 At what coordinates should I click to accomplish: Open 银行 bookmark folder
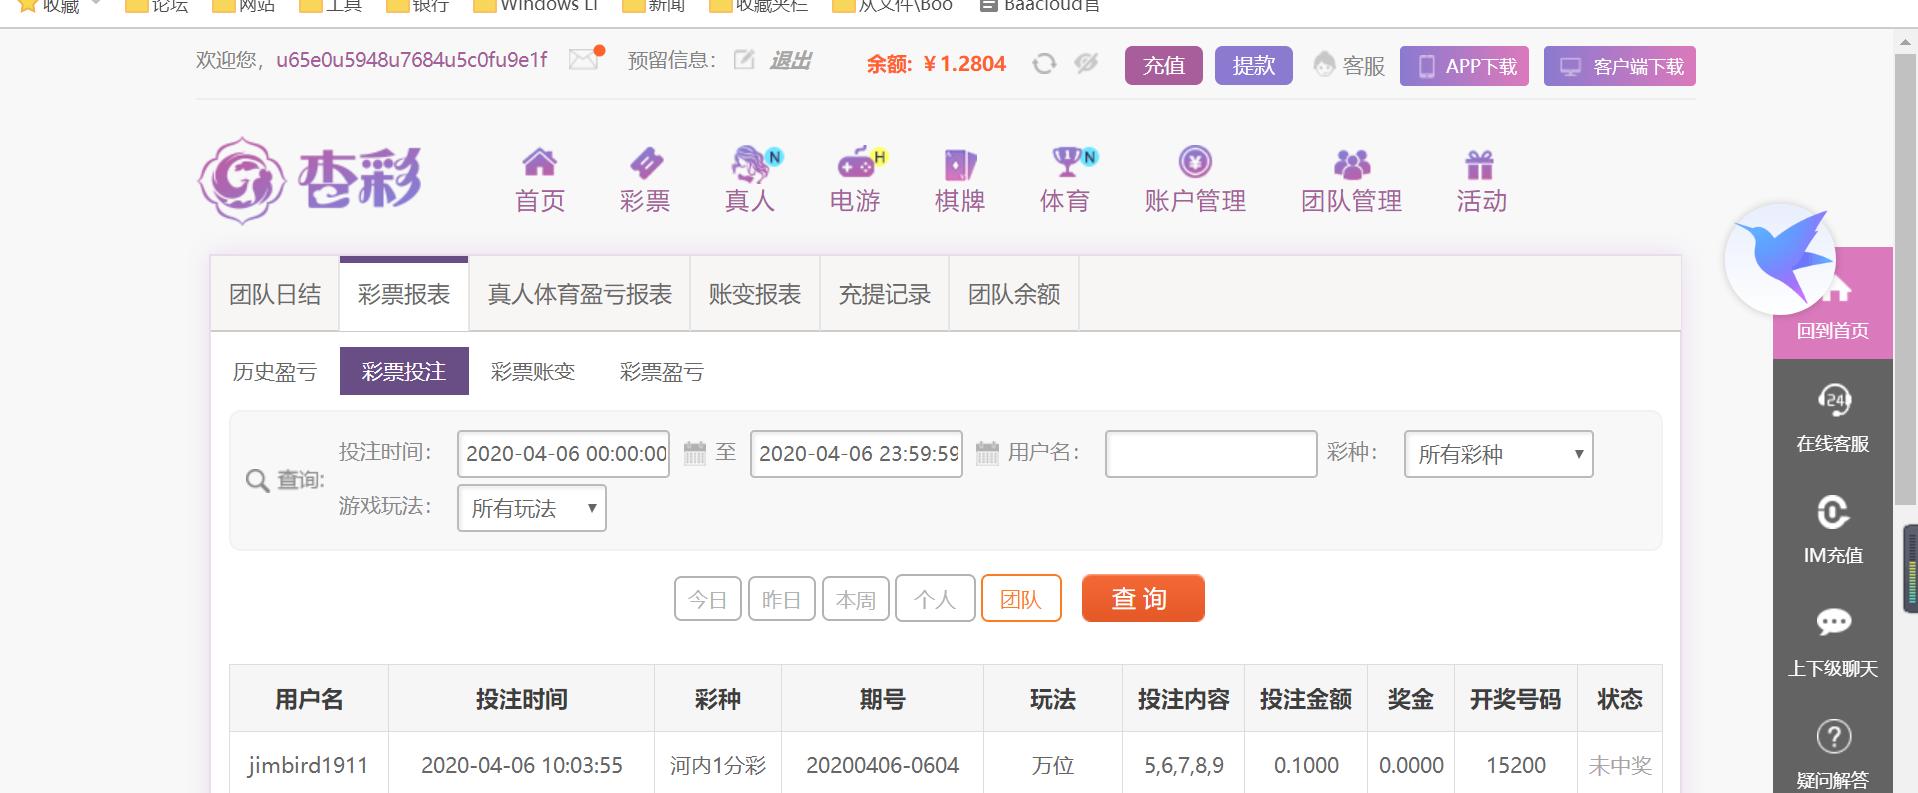pos(417,6)
